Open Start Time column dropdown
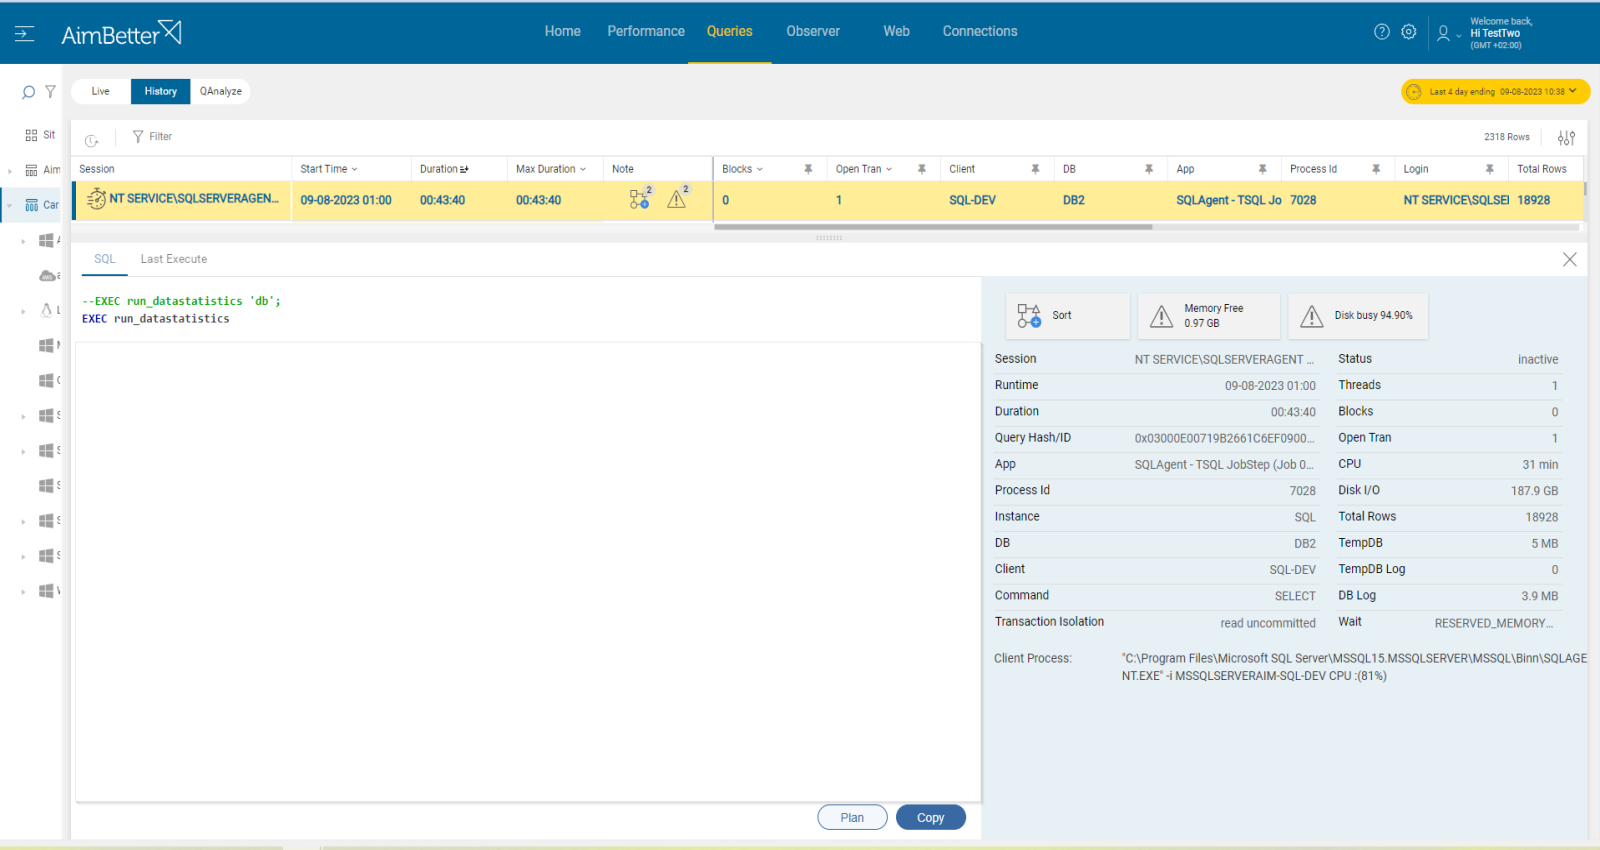The image size is (1600, 850). (x=354, y=170)
